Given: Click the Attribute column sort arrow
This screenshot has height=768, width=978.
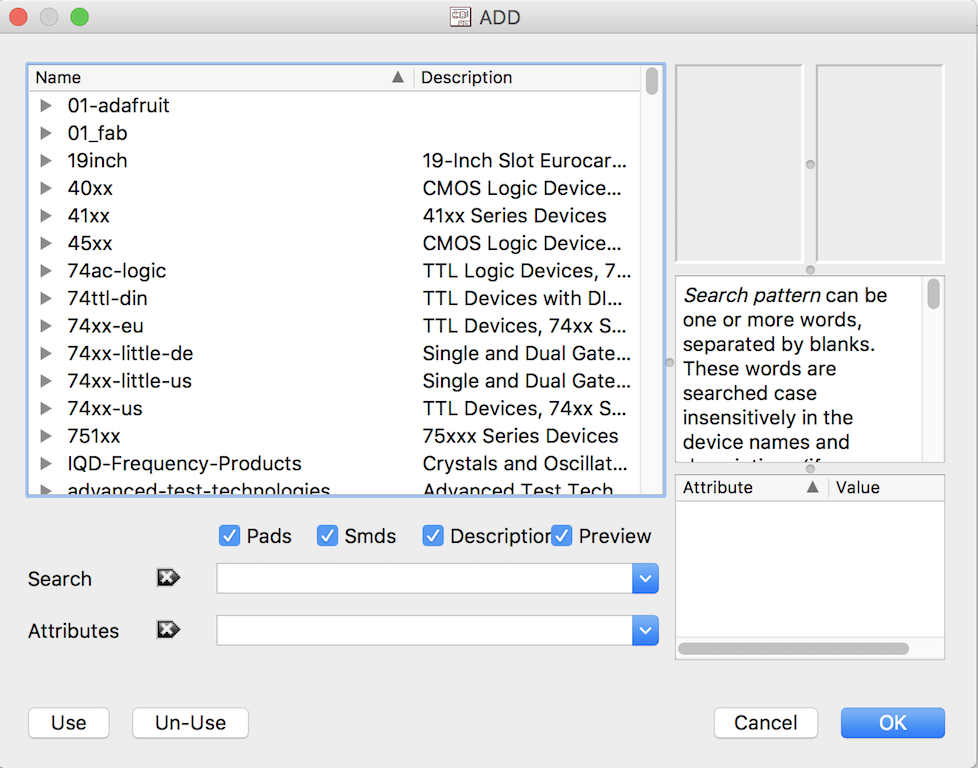Looking at the screenshot, I should (x=812, y=487).
